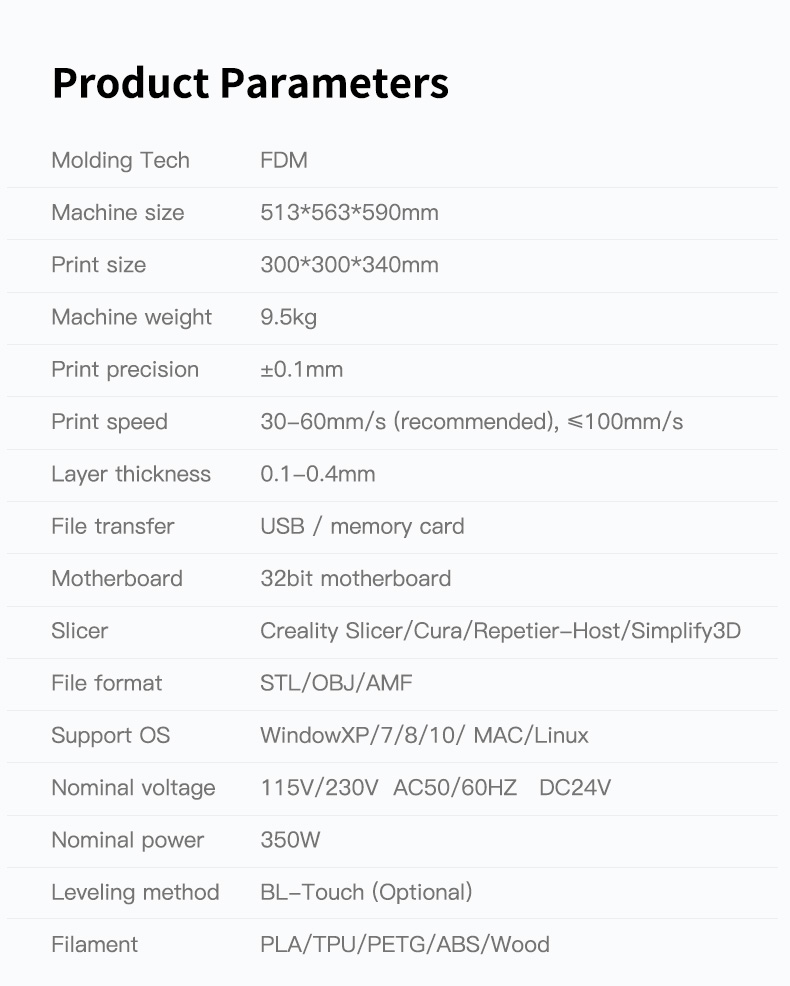
Task: Click the ±0.1mm print precision value
Action: tap(301, 370)
